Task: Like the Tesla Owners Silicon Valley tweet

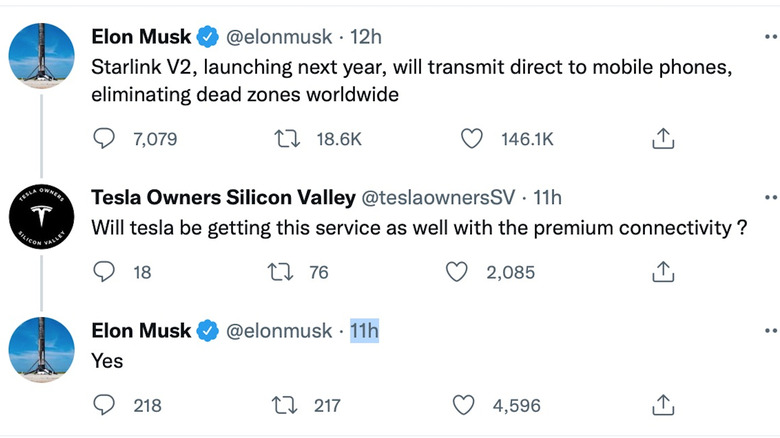Action: point(457,271)
